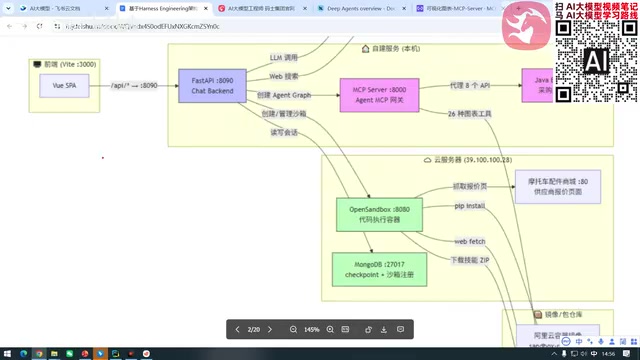Switch to the 可视化图表-MCP-Server tab
The height and width of the screenshot is (360, 640).
coord(459,8)
